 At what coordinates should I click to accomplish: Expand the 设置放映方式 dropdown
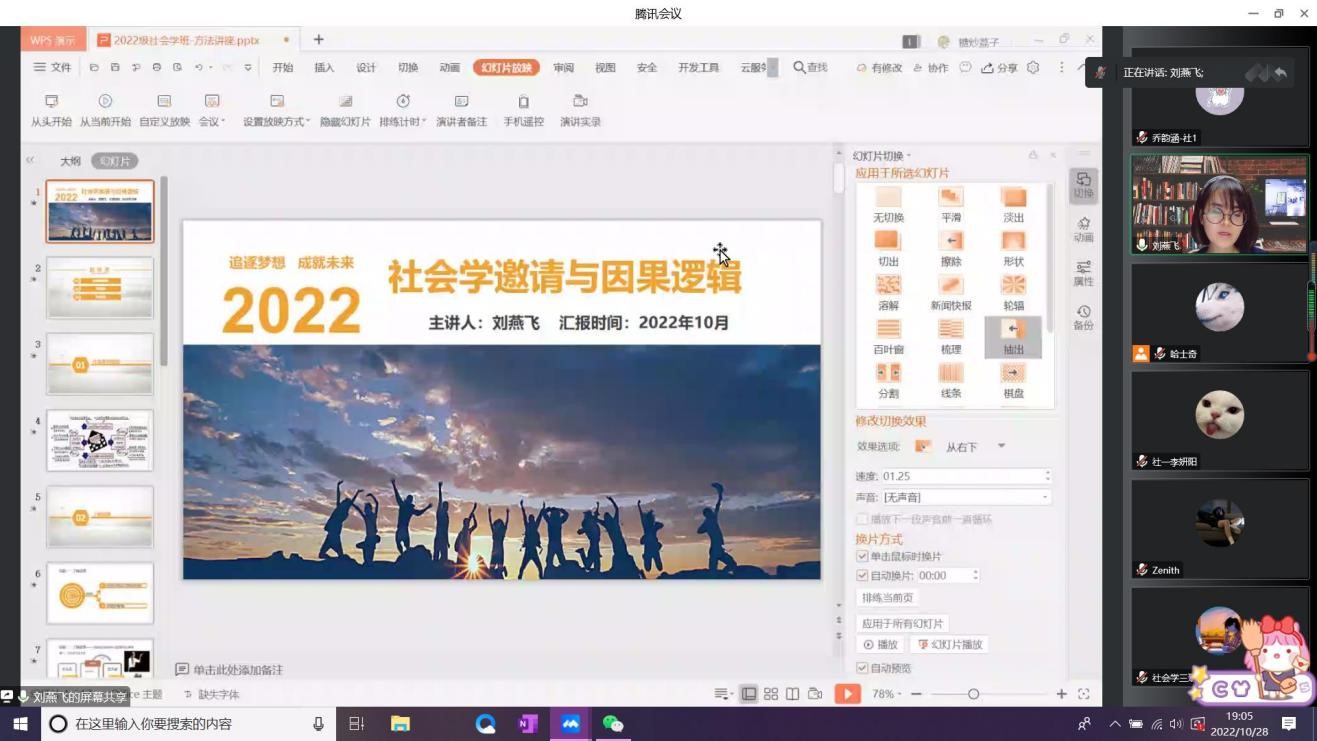pos(308,122)
